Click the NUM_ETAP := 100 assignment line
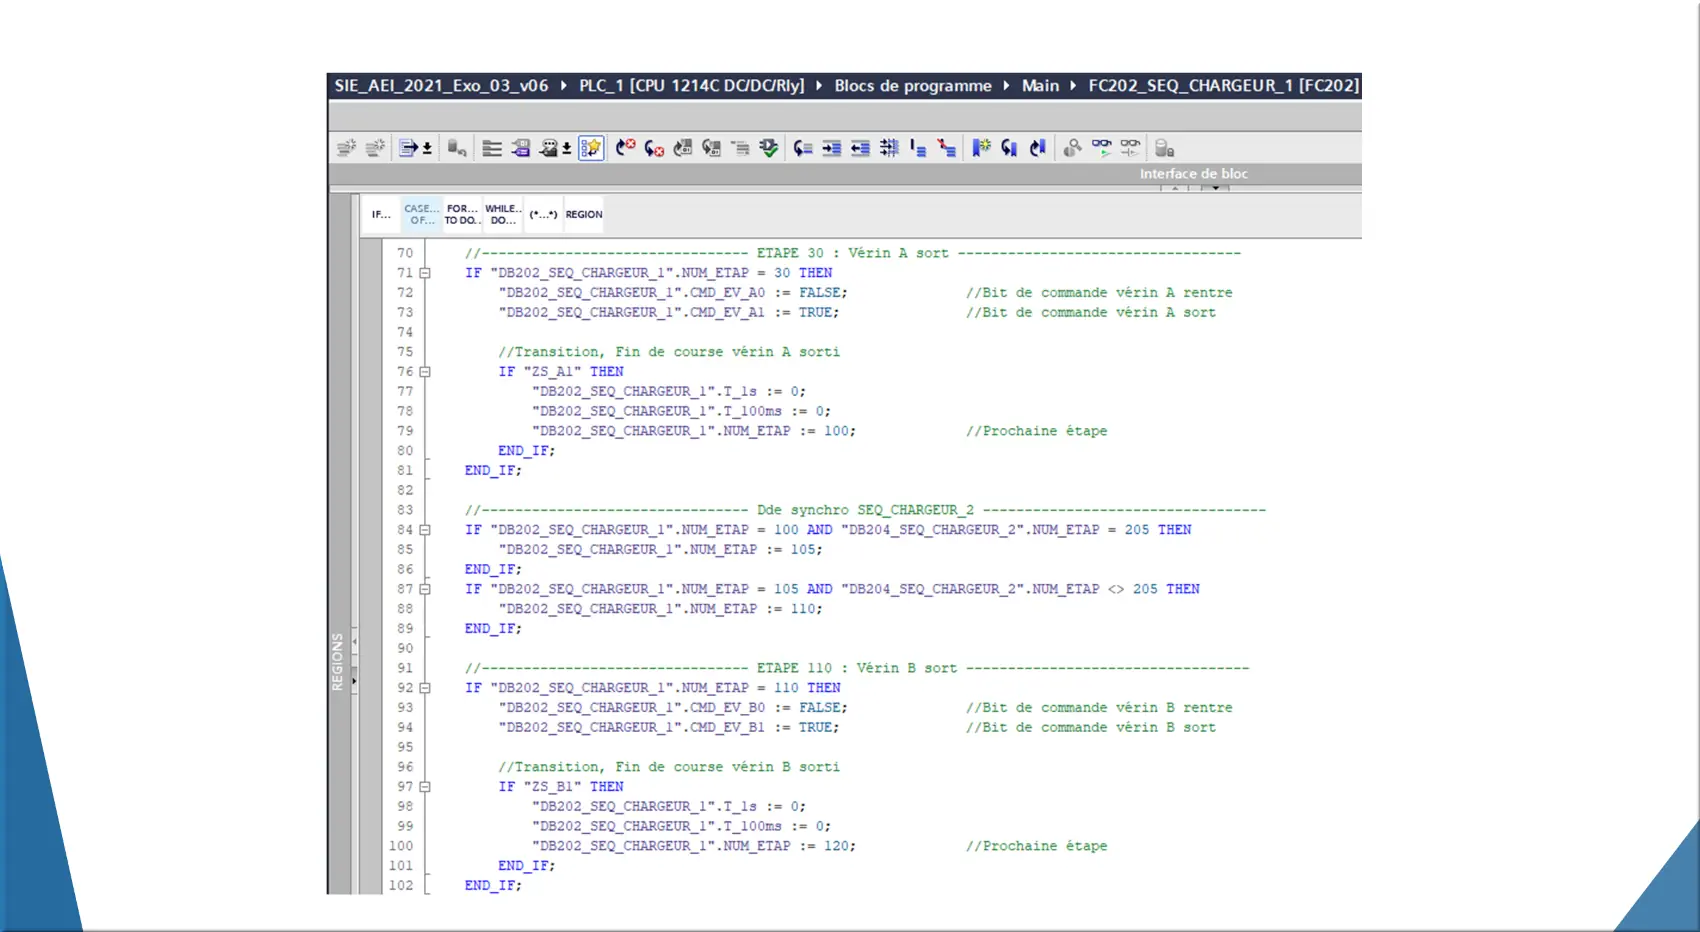The width and height of the screenshot is (1700, 932). point(693,431)
